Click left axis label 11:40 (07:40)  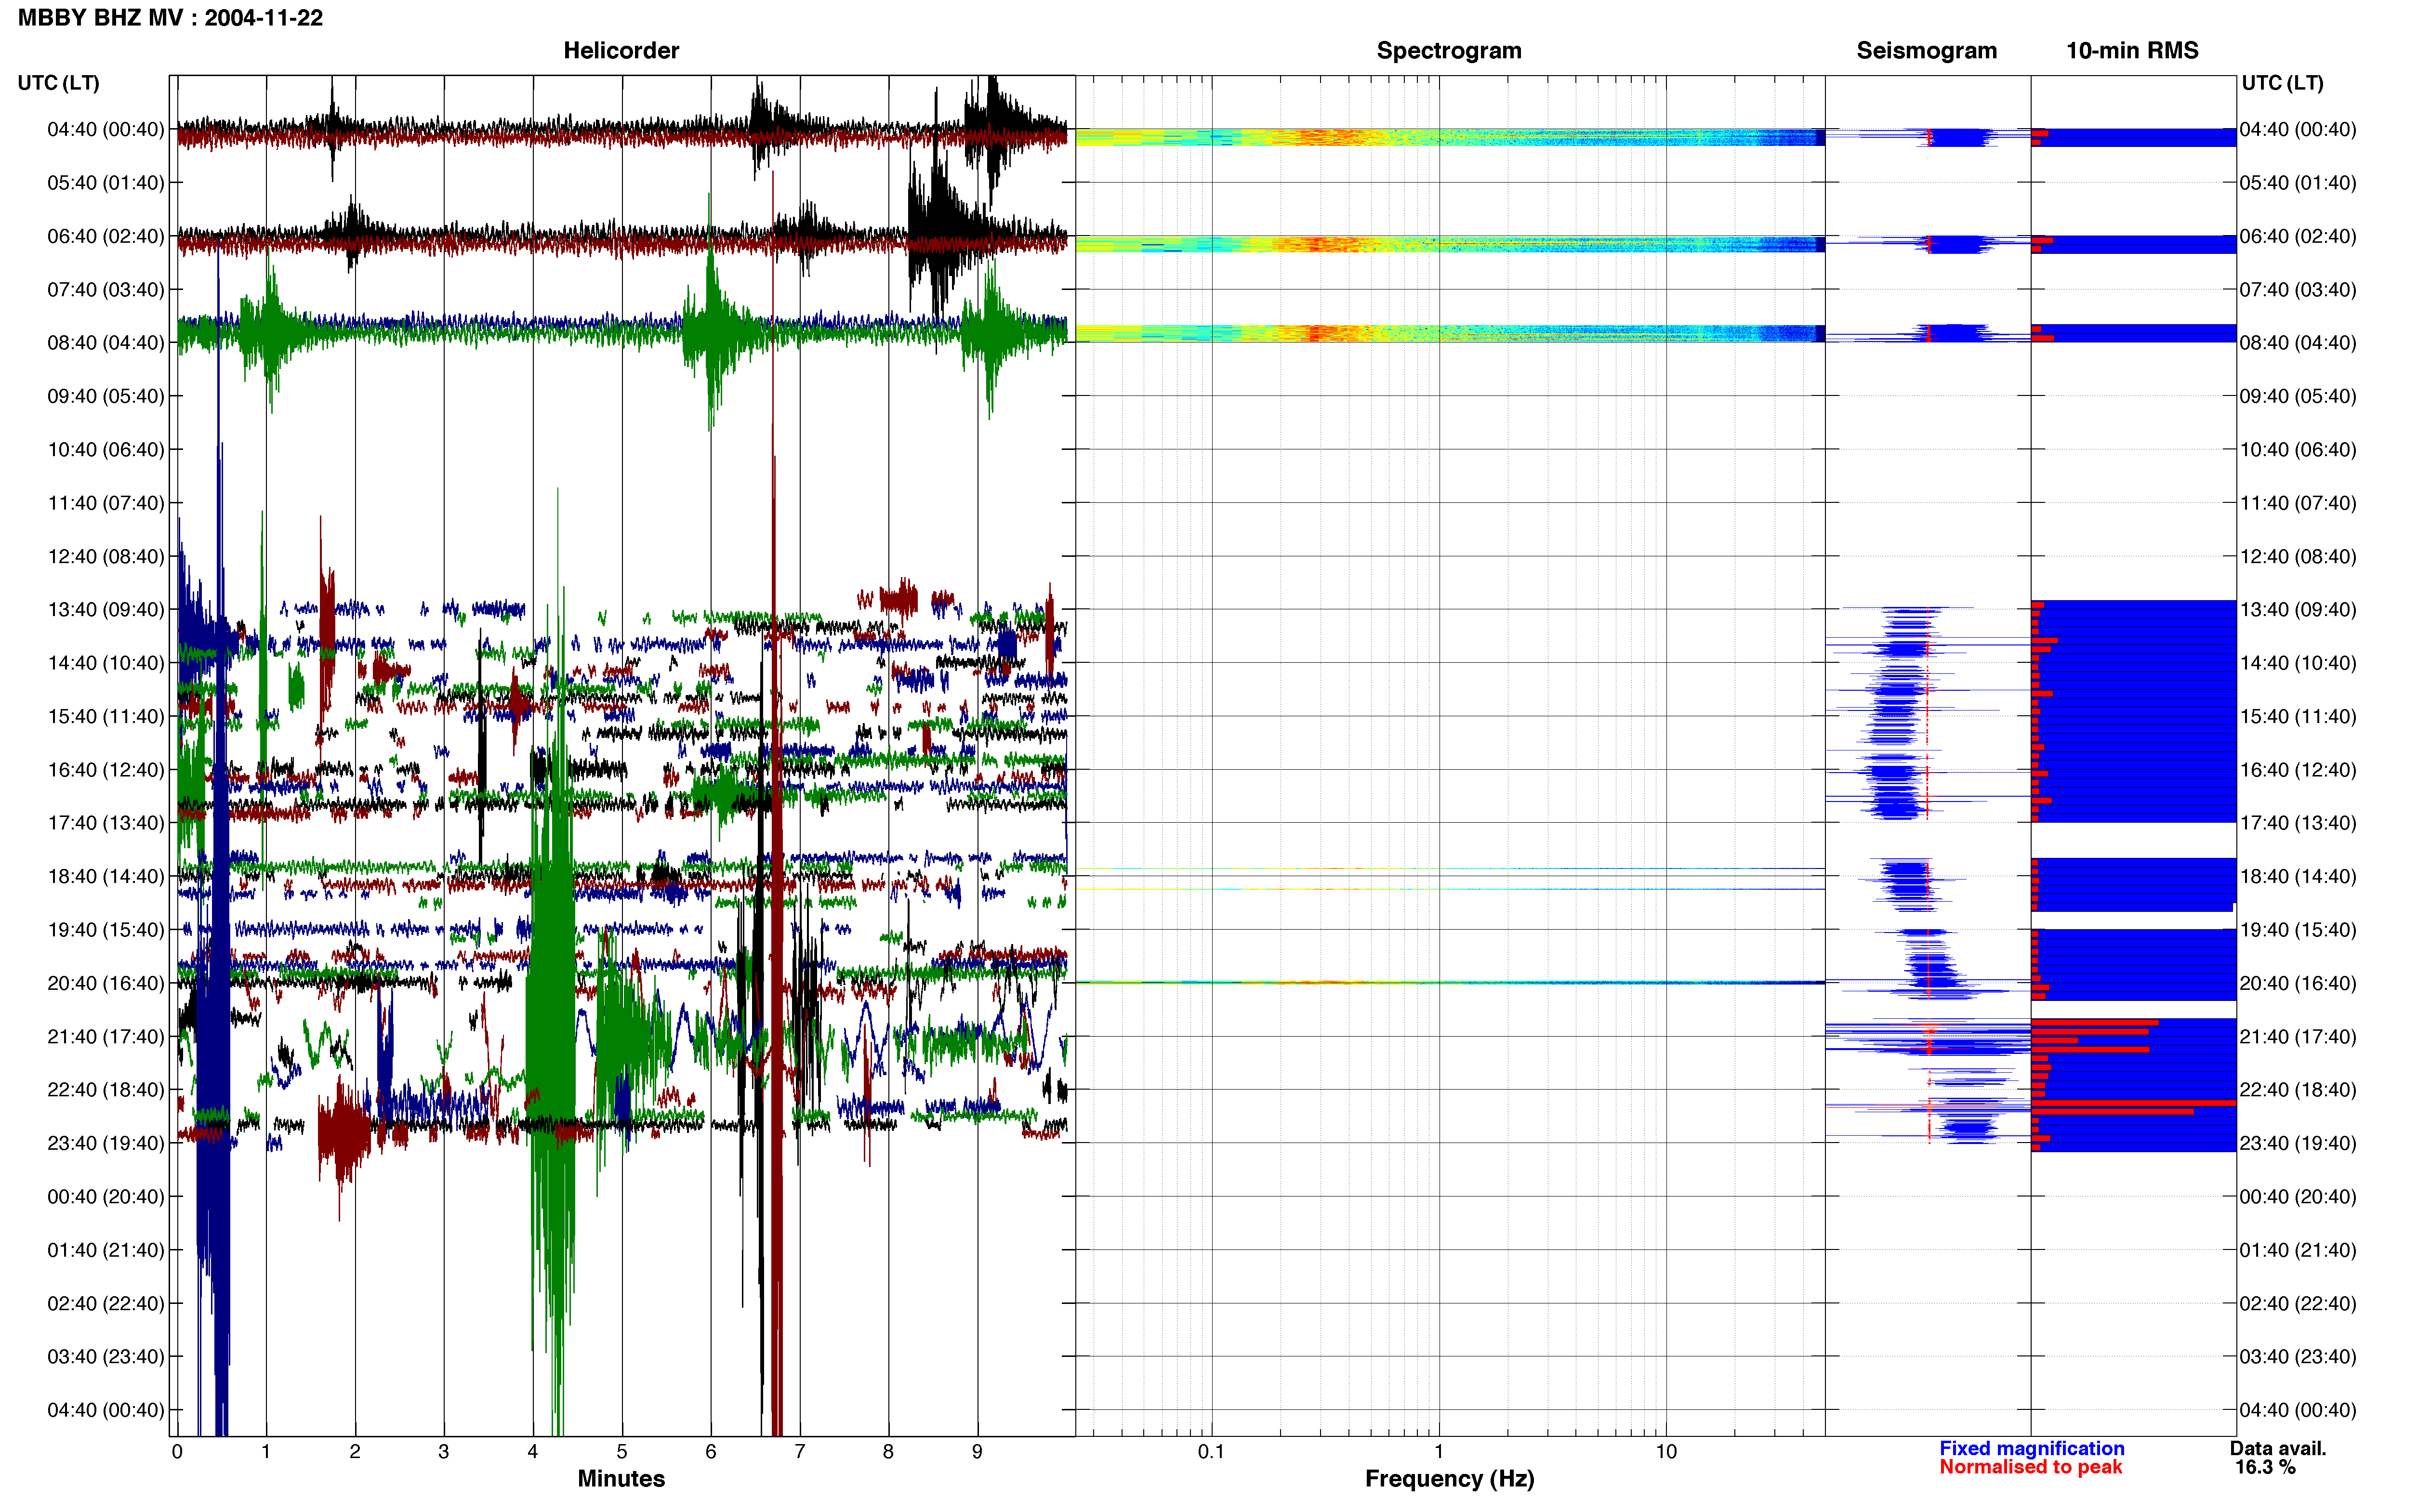106,502
